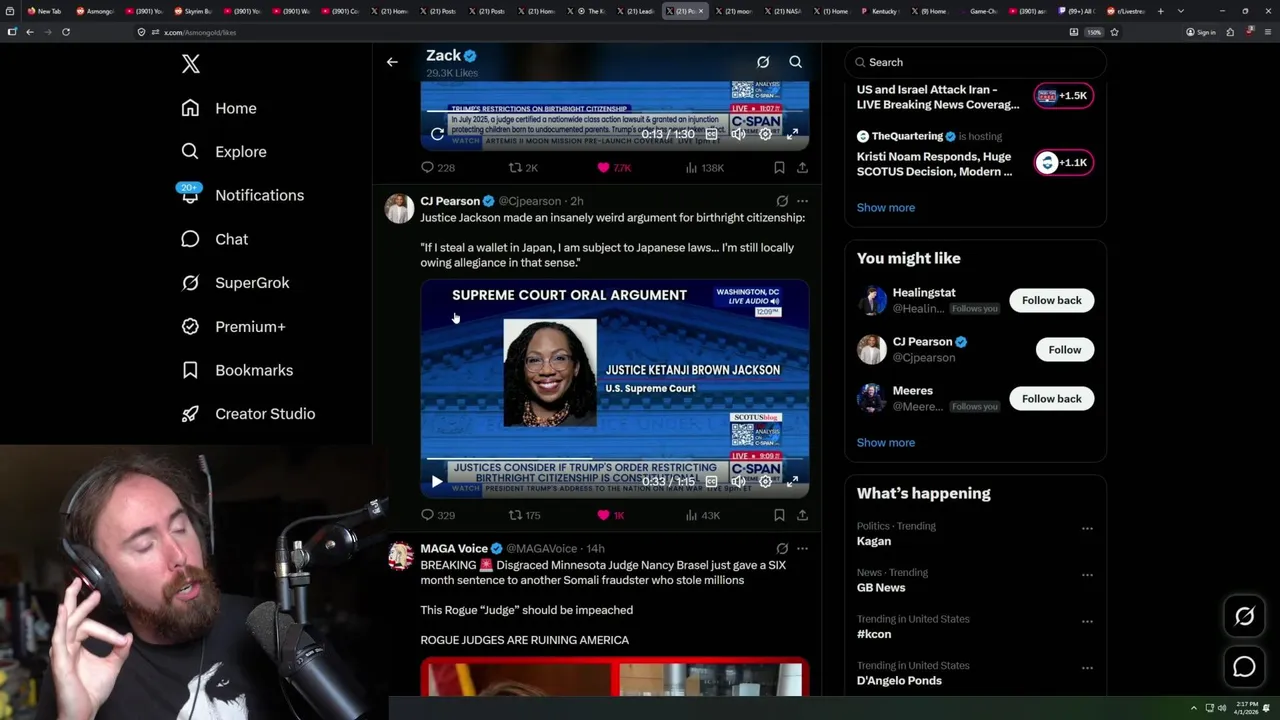Bookmark page with star icon in address bar
The height and width of the screenshot is (720, 1280).
click(1114, 32)
